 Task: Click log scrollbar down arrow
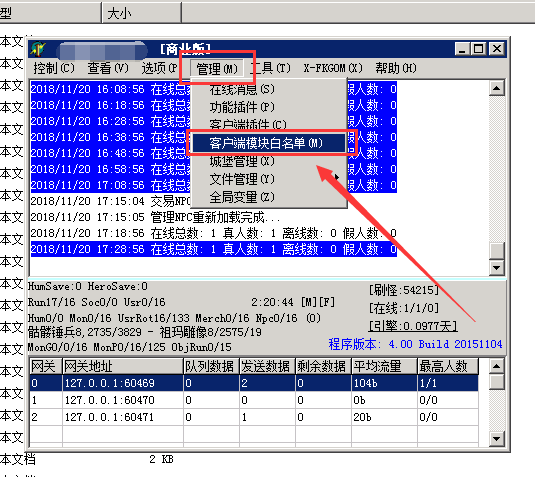click(x=496, y=268)
